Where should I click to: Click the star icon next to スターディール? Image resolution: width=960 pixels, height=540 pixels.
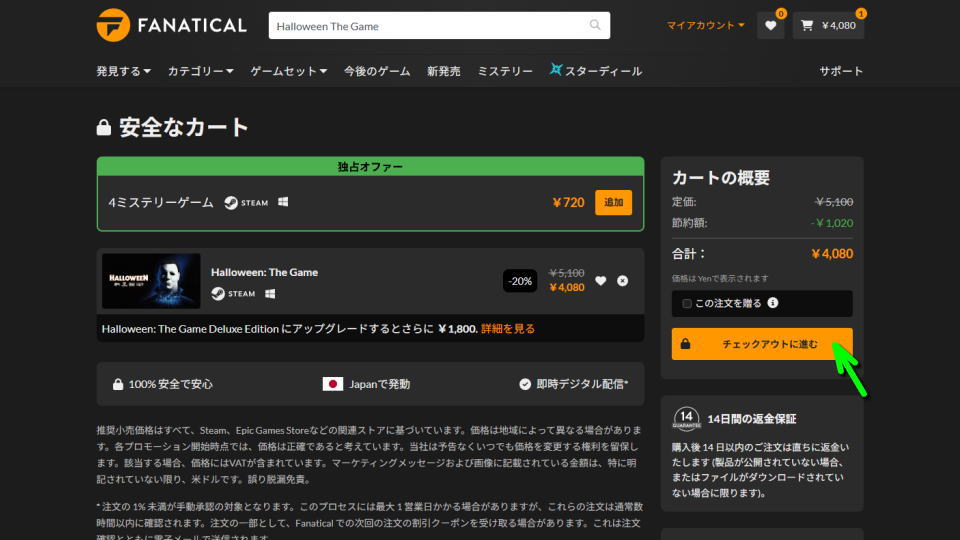[x=556, y=69]
